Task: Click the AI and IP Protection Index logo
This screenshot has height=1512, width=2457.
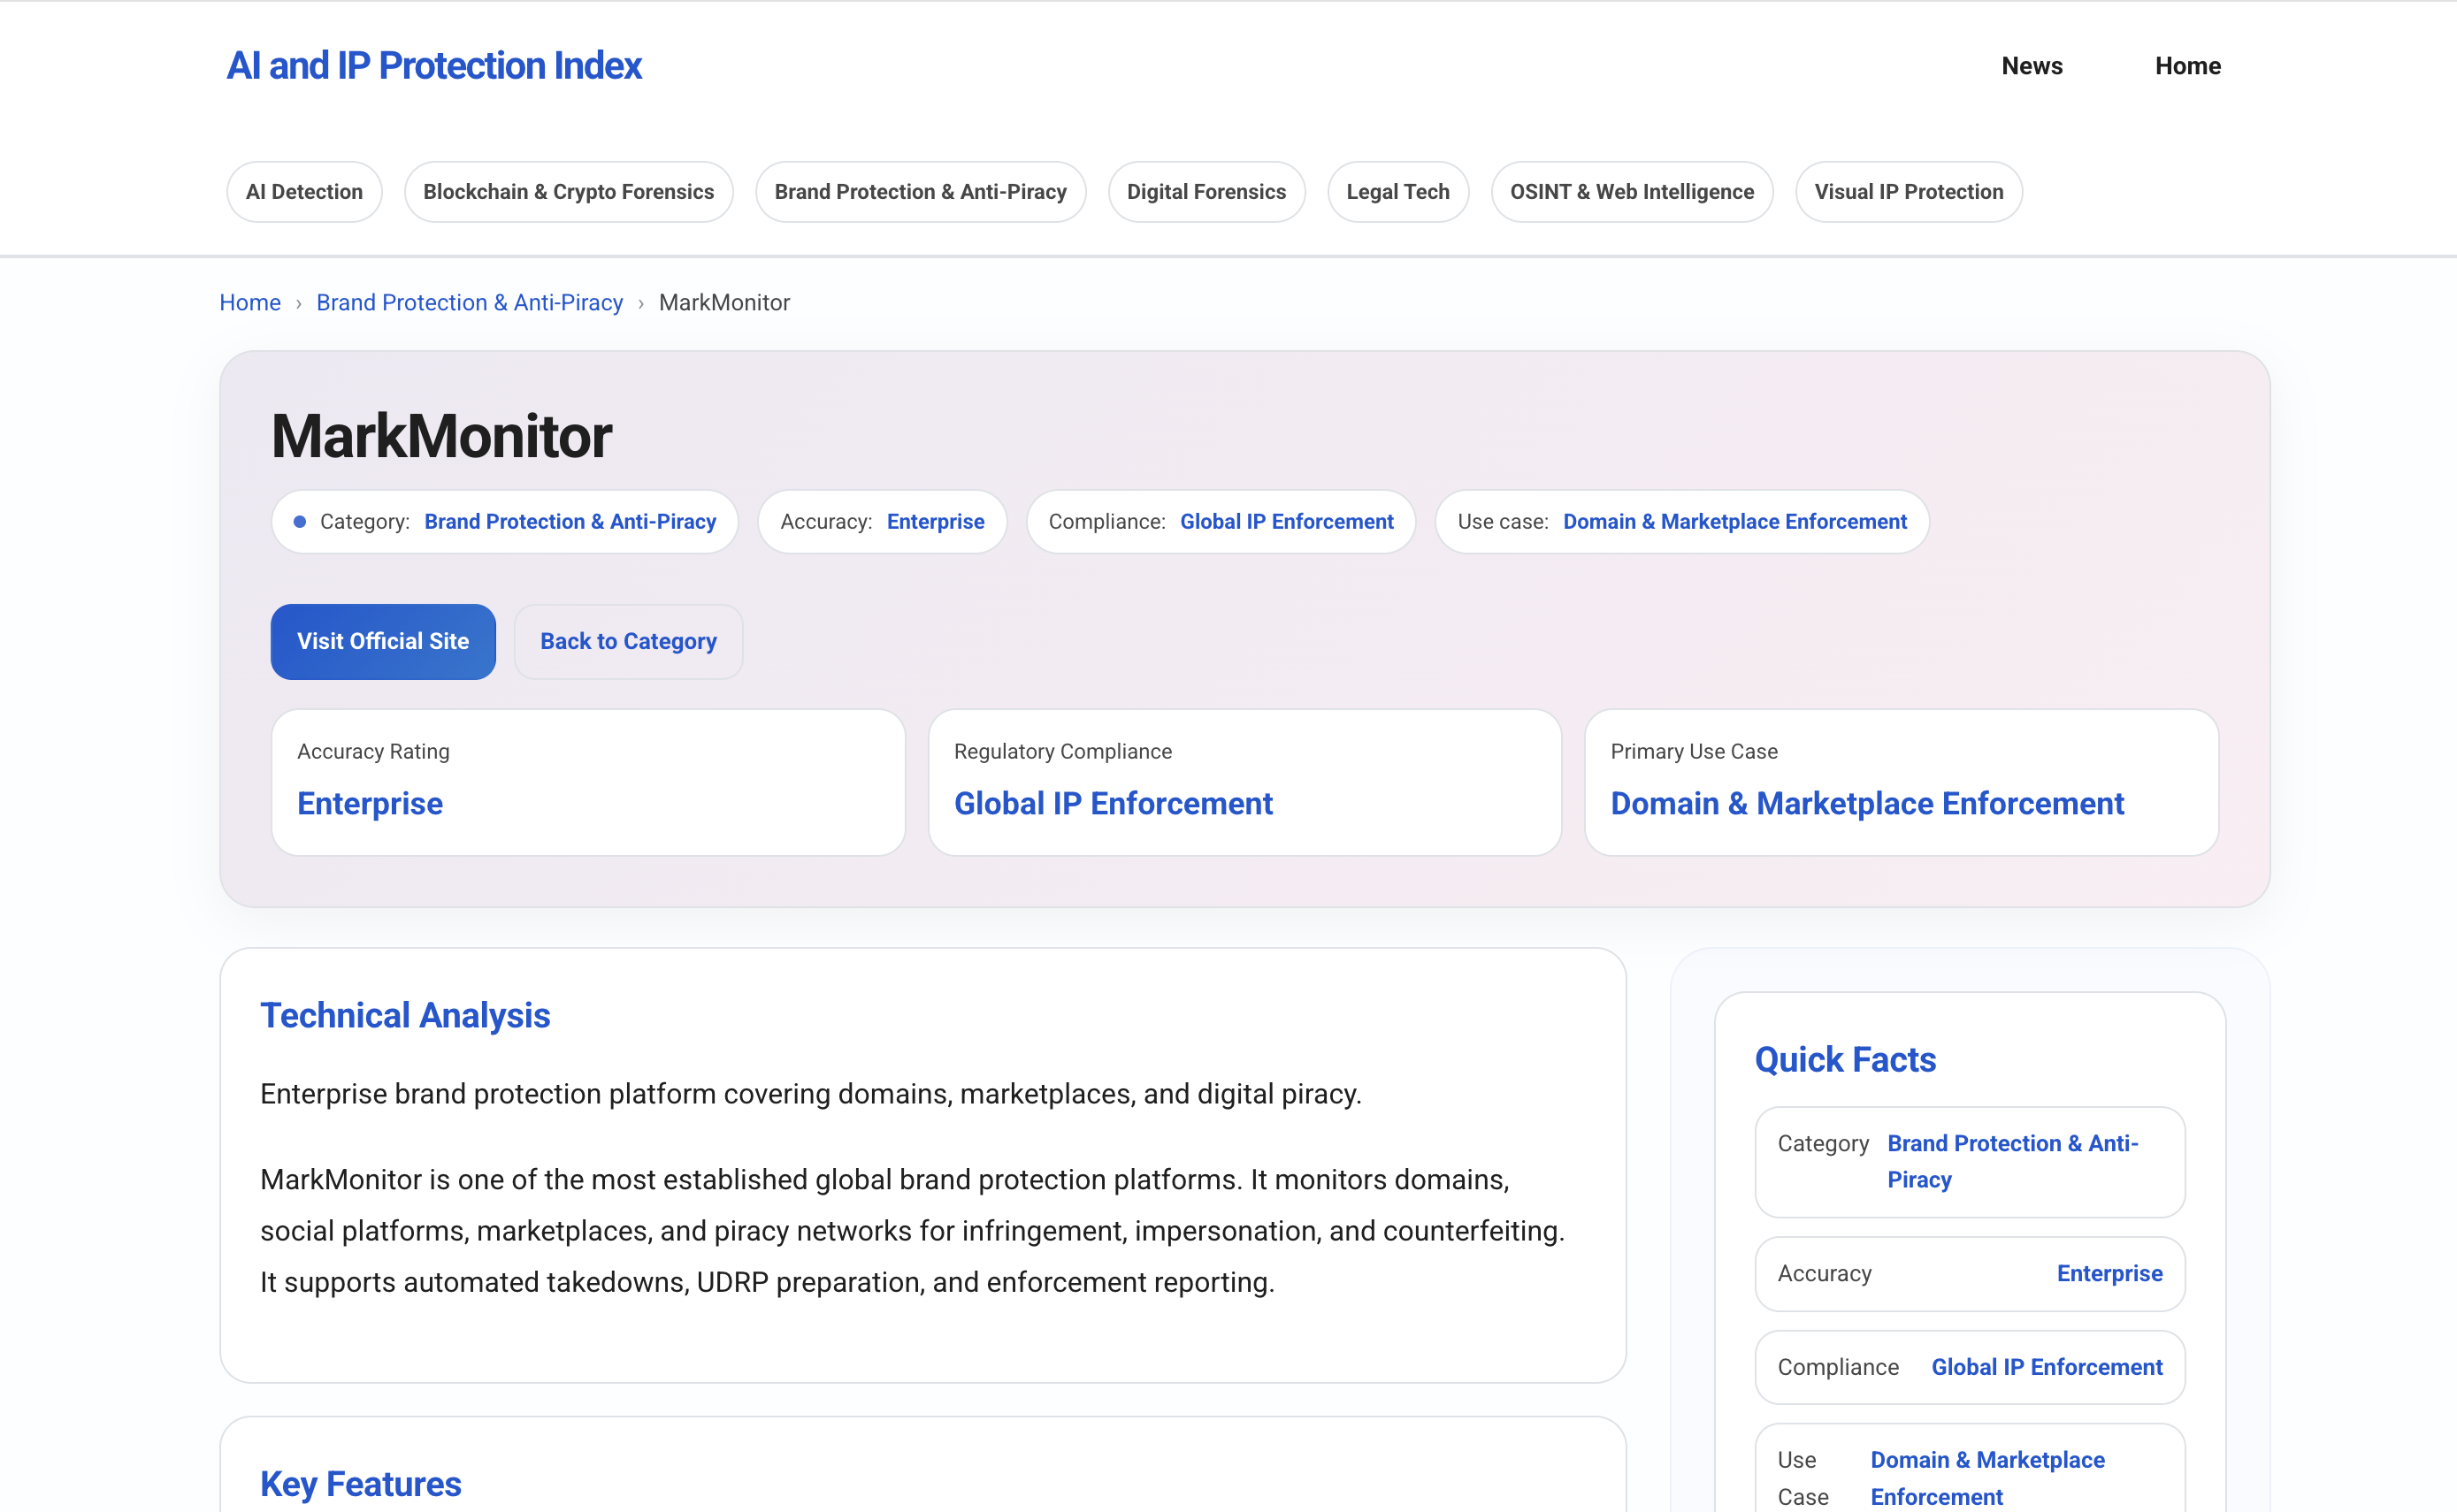Action: pyautogui.click(x=435, y=66)
